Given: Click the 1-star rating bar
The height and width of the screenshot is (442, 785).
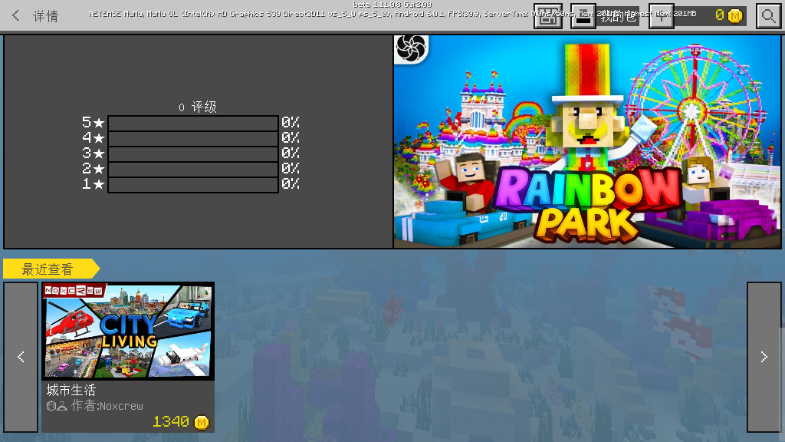Looking at the screenshot, I should point(193,185).
